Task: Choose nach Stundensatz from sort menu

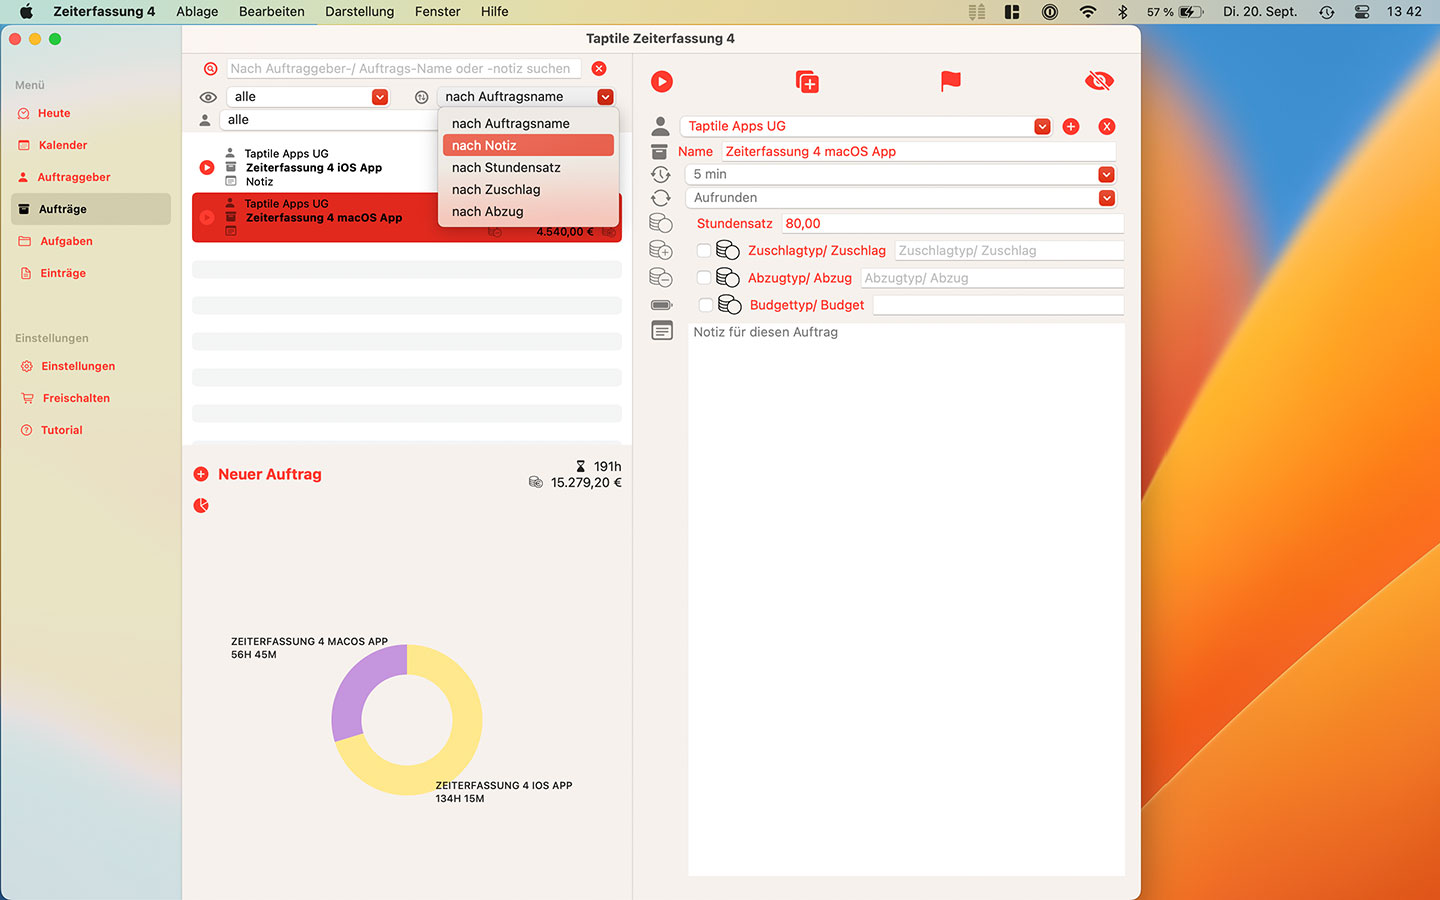Action: tap(528, 167)
